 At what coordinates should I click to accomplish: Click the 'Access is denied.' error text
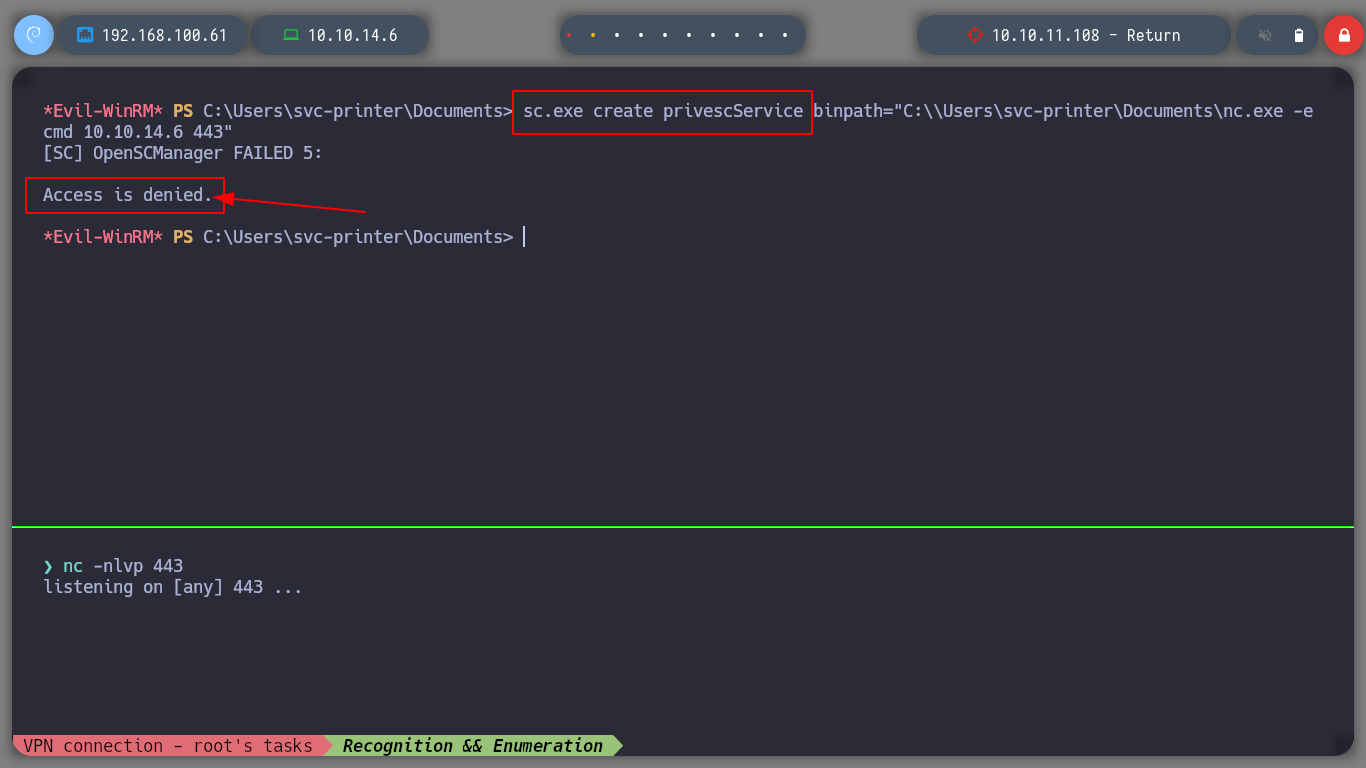coord(127,195)
